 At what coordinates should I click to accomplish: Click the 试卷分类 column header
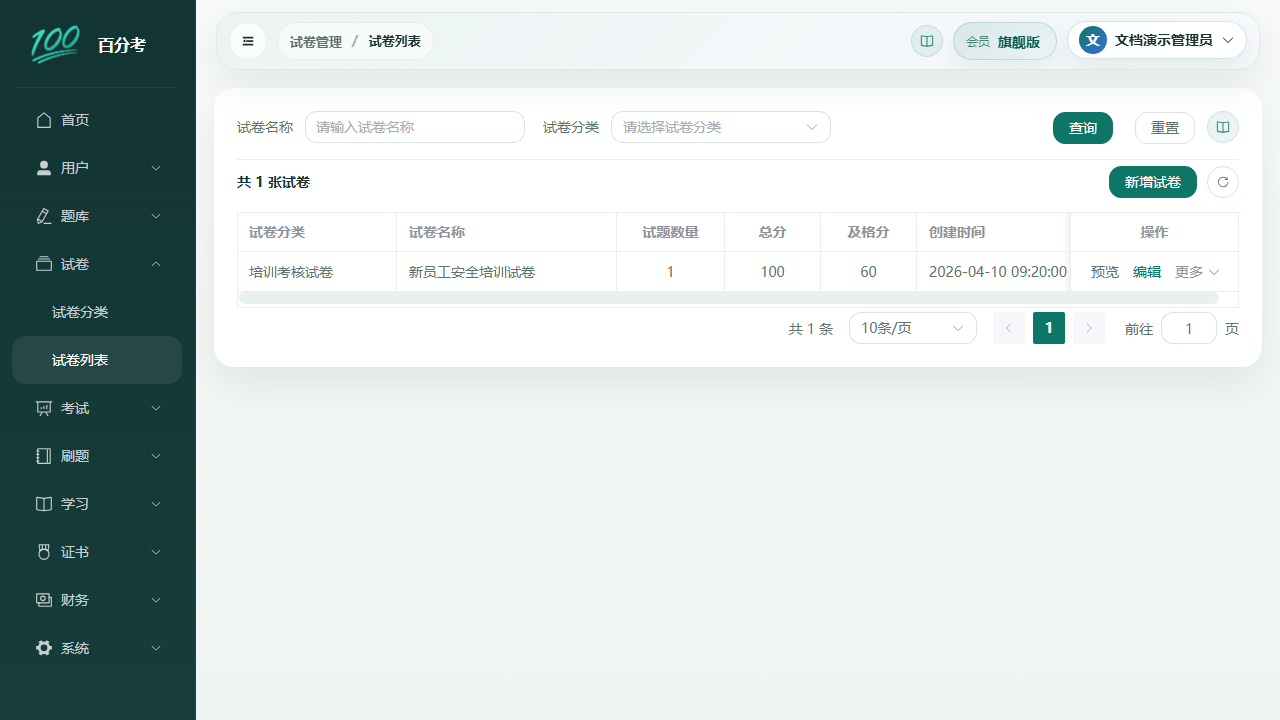pos(317,232)
